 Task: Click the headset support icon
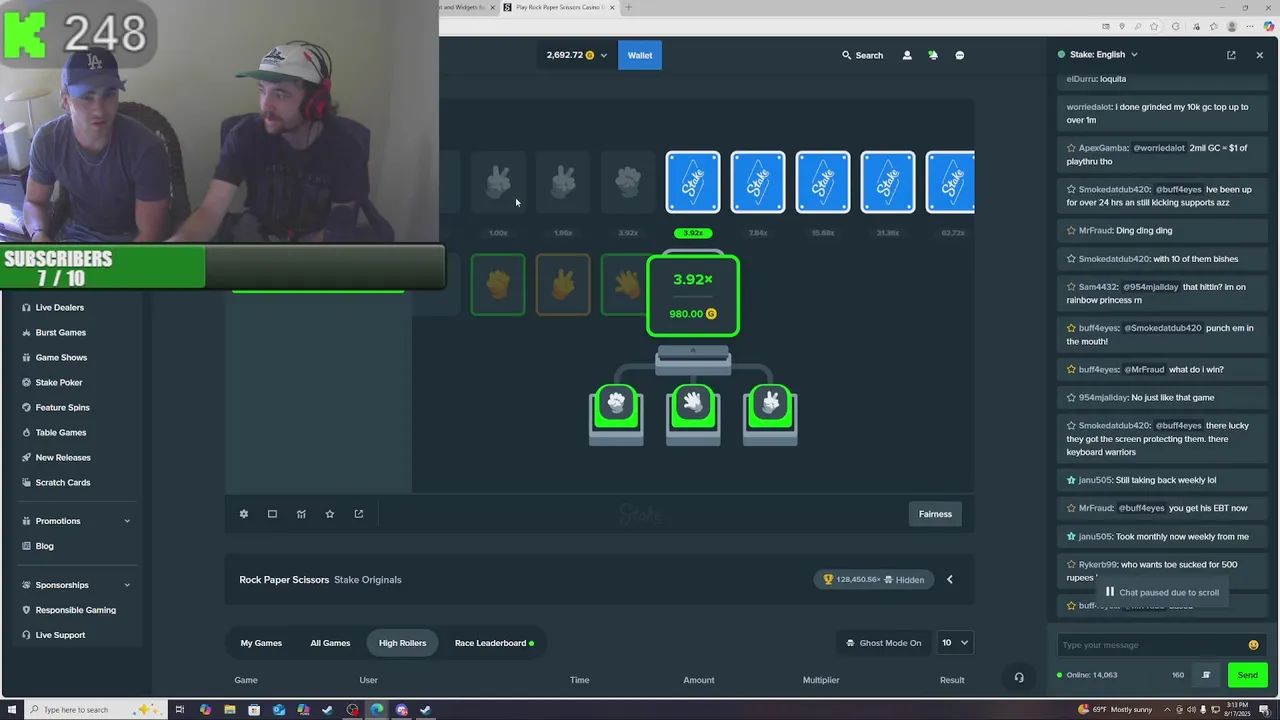coord(1019,678)
